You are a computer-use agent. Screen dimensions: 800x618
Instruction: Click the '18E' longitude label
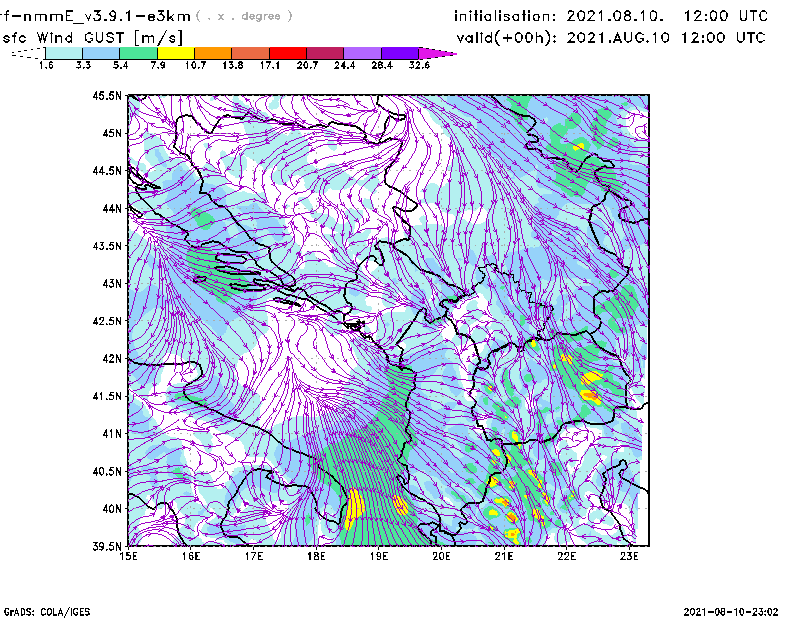[x=316, y=556]
